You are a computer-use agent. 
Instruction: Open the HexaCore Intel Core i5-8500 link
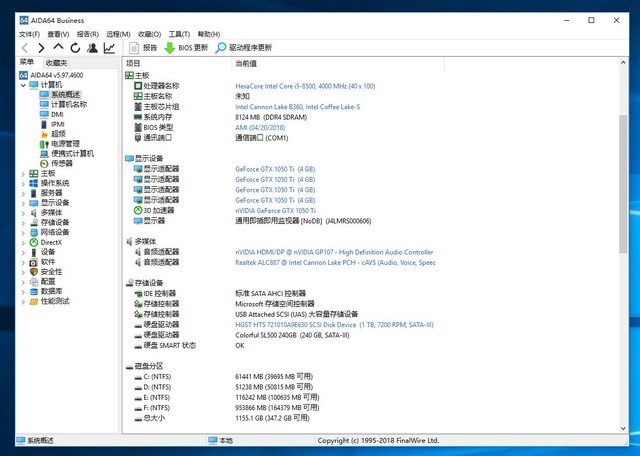305,86
